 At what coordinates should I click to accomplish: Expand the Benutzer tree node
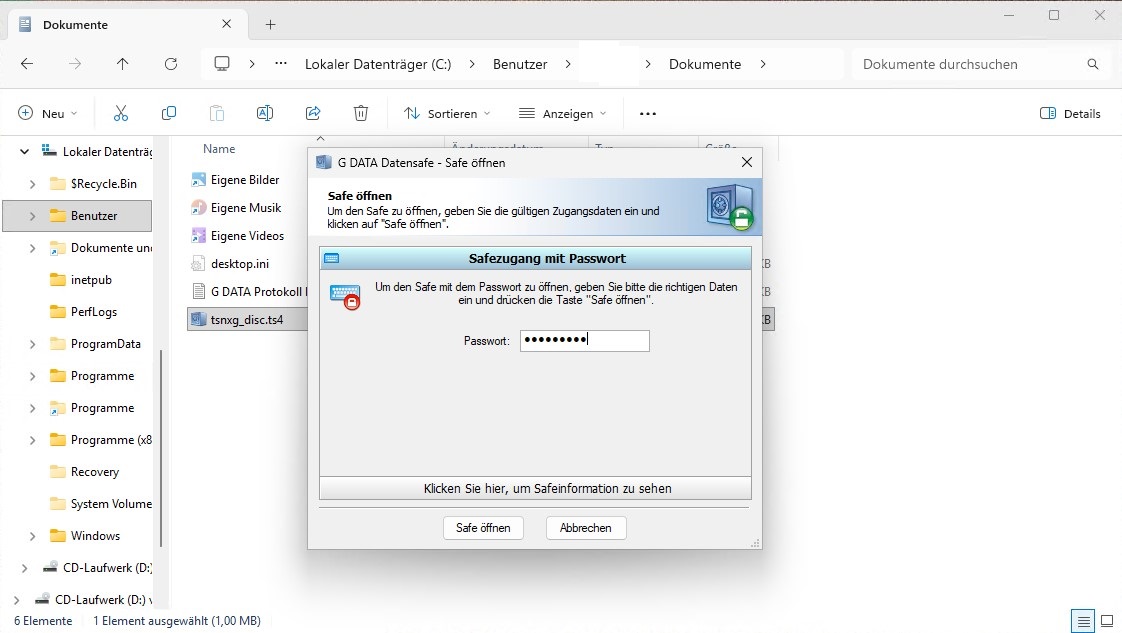coord(32,216)
